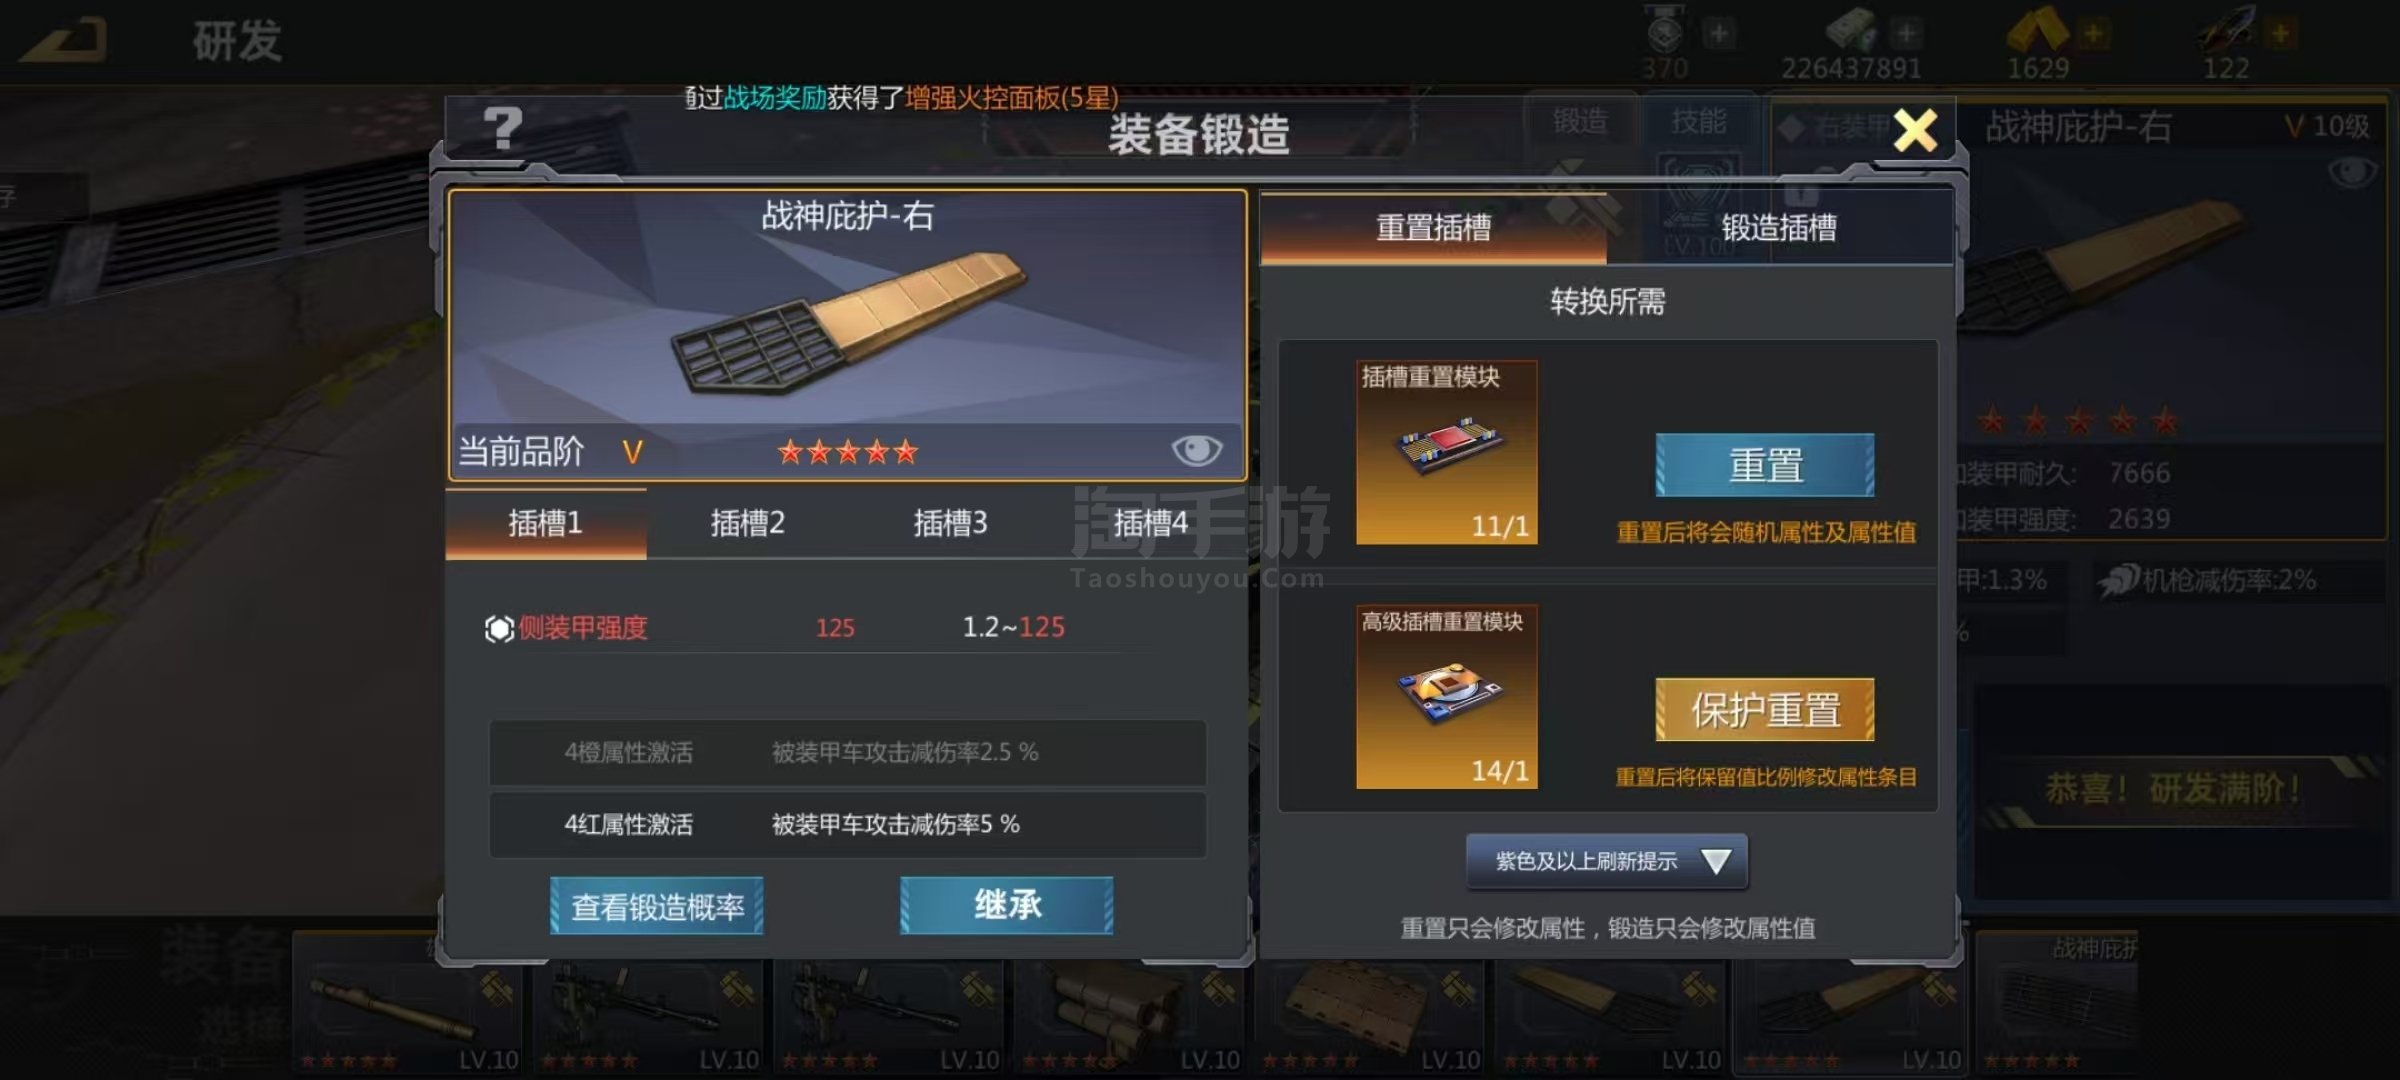Screen dimensions: 2400x1080
Task: Toggle eye icon in 战神庇护-右 preview
Action: 1196,451
